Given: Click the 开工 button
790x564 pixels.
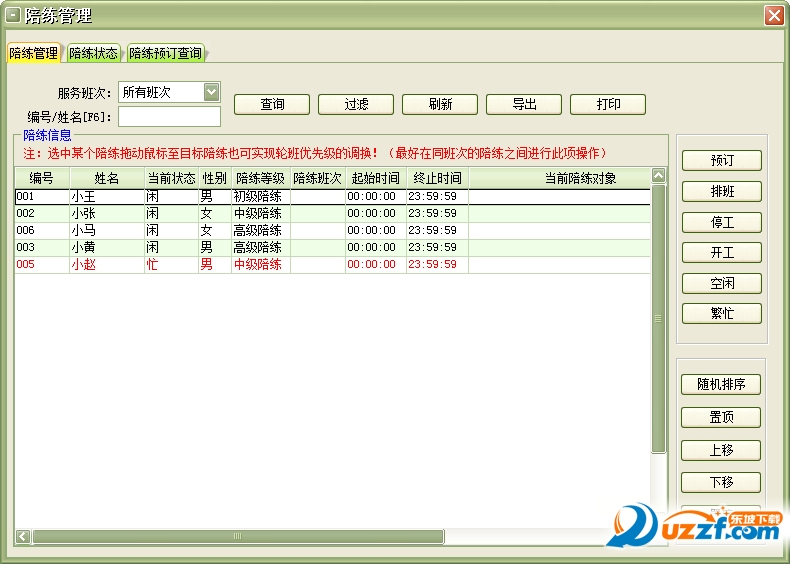Looking at the screenshot, I should tap(722, 253).
